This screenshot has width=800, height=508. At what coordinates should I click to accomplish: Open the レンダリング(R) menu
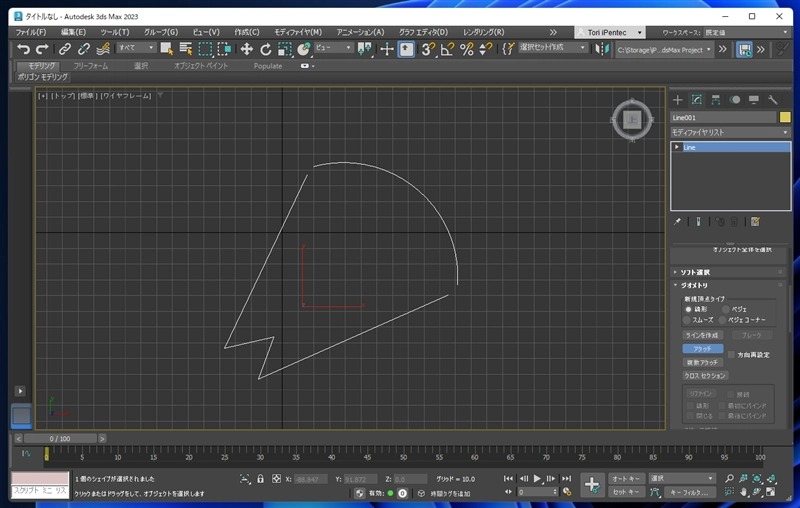[x=483, y=31]
